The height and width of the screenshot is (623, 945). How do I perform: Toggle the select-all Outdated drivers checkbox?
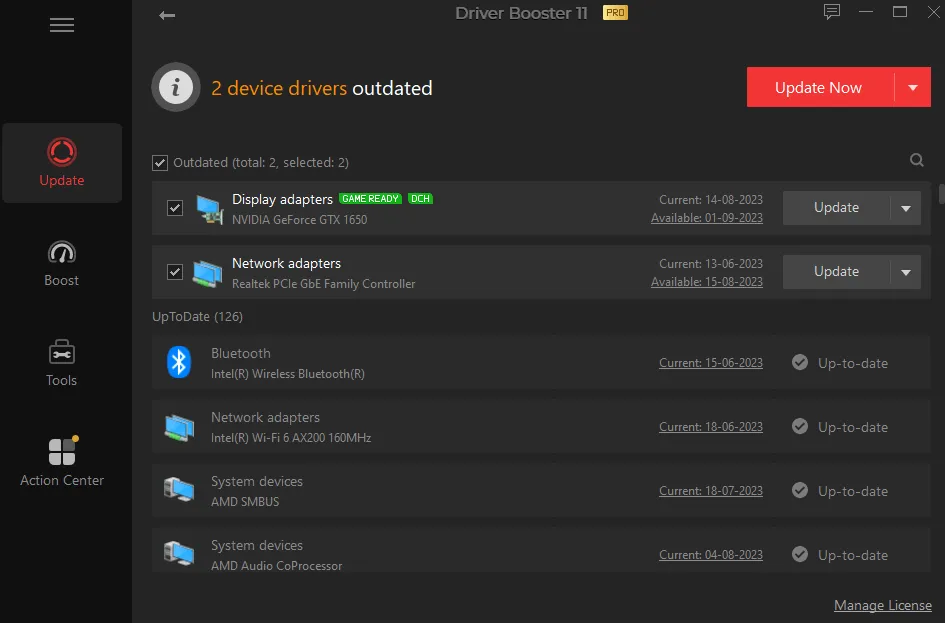click(x=161, y=161)
